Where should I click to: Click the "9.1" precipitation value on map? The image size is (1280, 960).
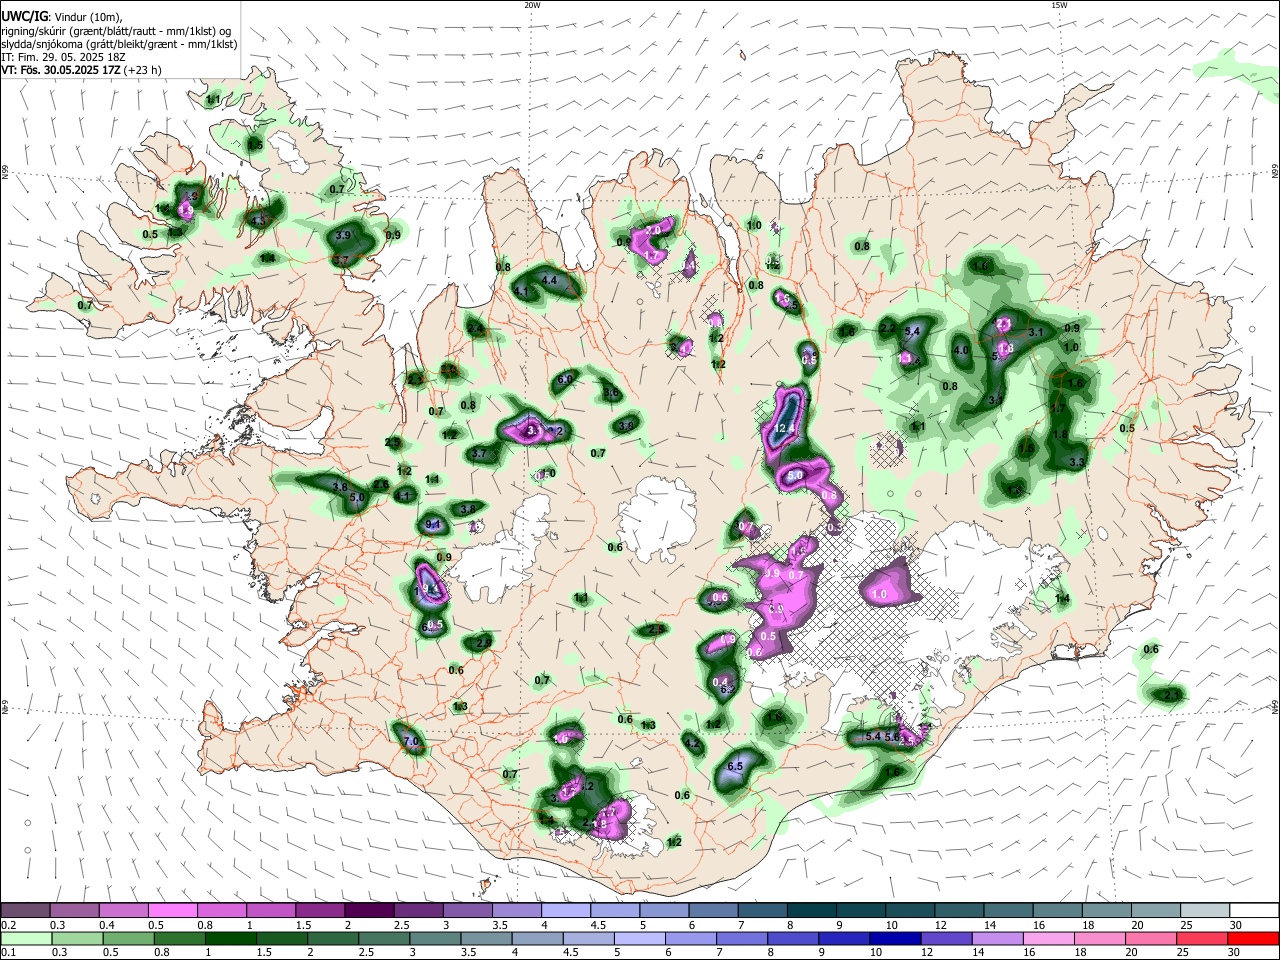433,524
